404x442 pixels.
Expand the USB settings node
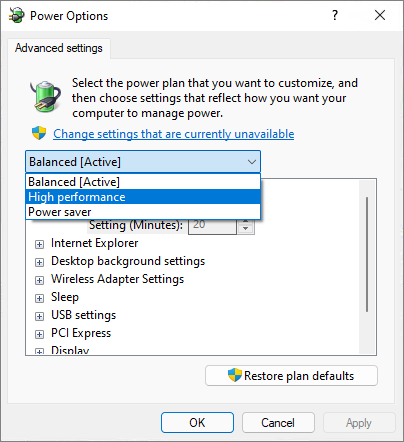(39, 316)
